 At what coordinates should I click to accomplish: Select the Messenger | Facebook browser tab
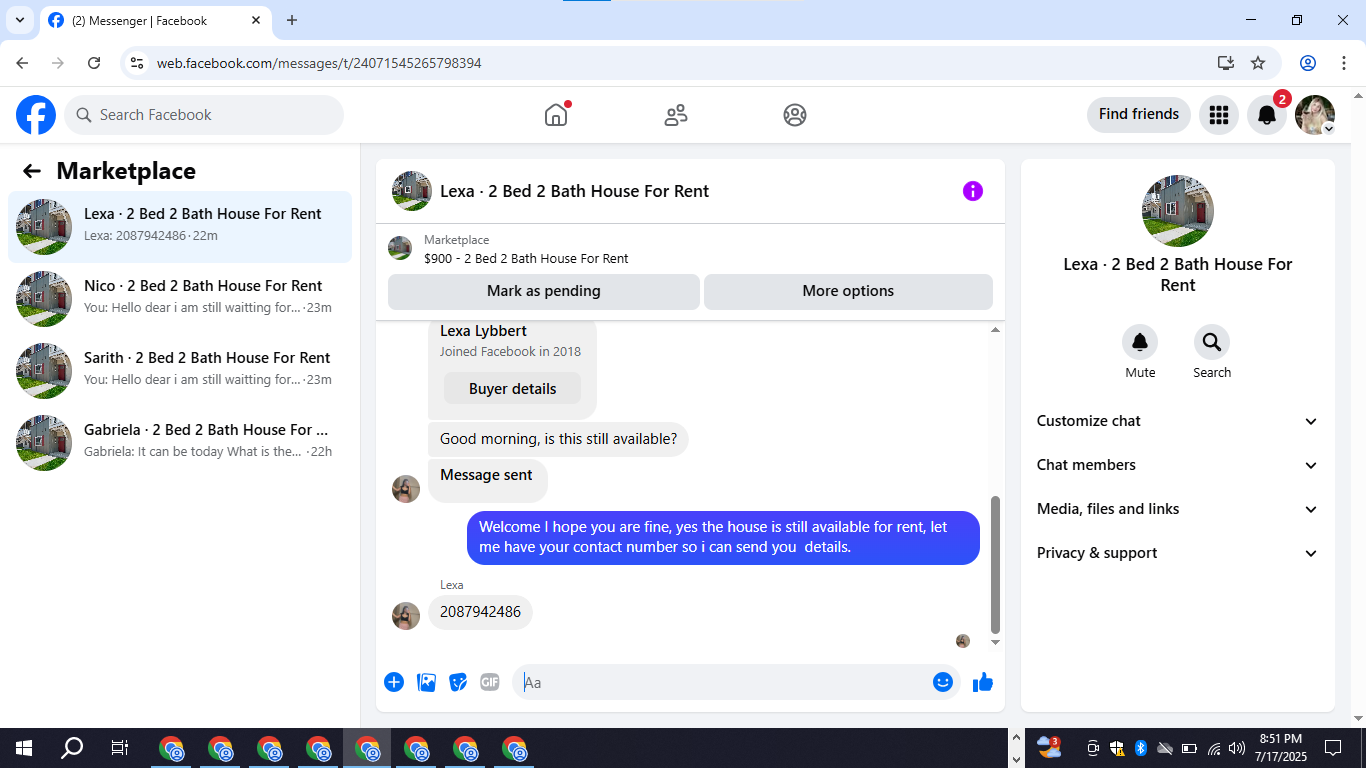(x=155, y=20)
